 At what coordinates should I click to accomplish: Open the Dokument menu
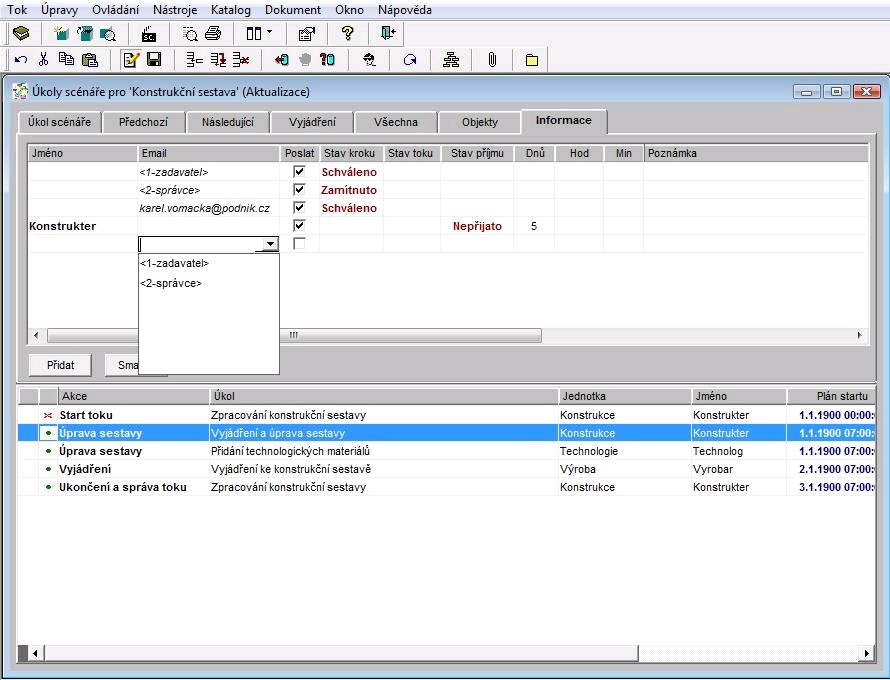[293, 10]
